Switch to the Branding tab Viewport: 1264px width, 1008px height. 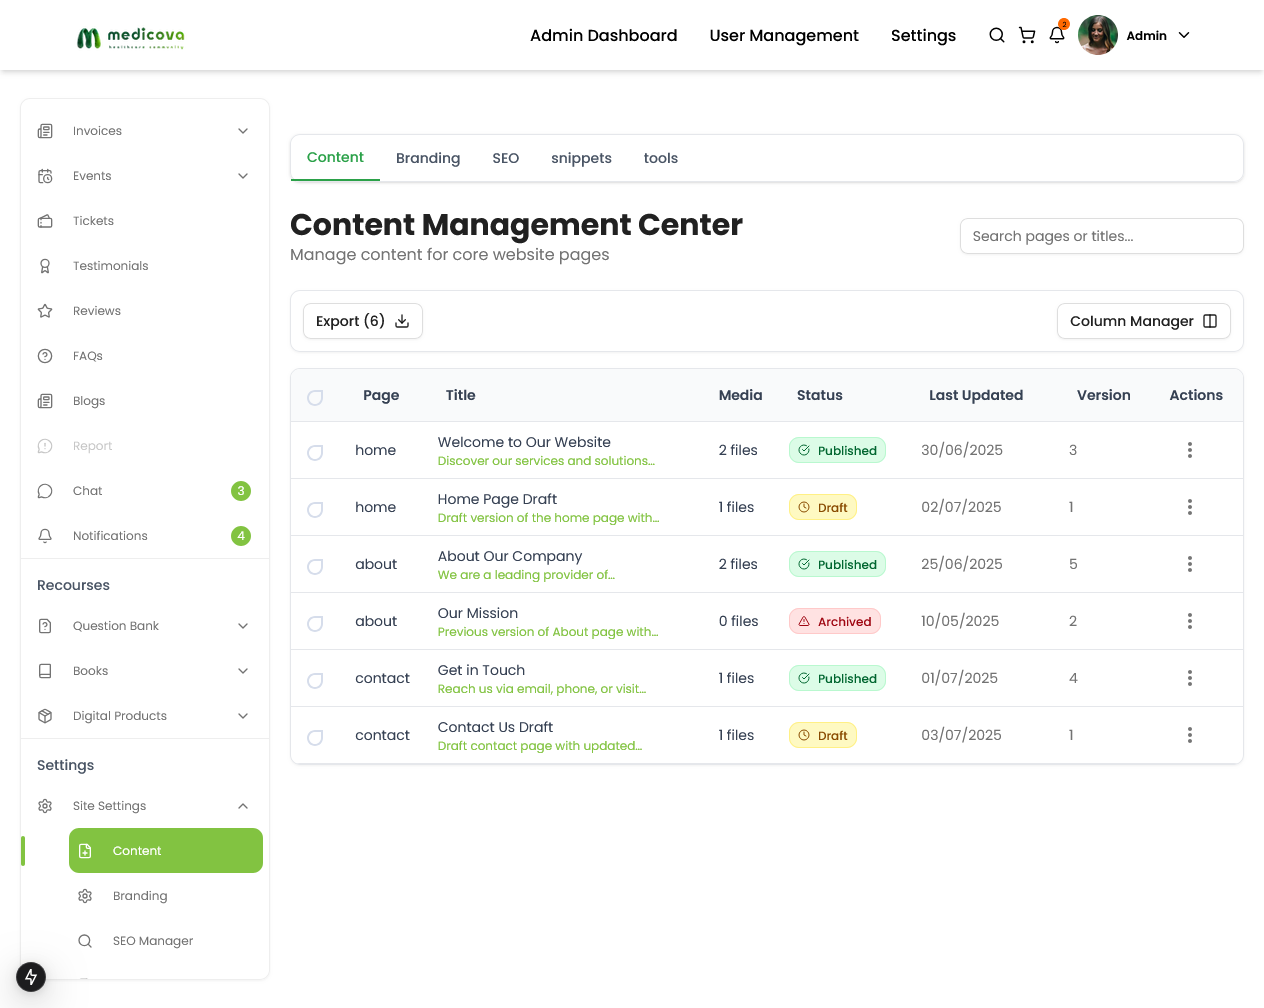point(428,158)
